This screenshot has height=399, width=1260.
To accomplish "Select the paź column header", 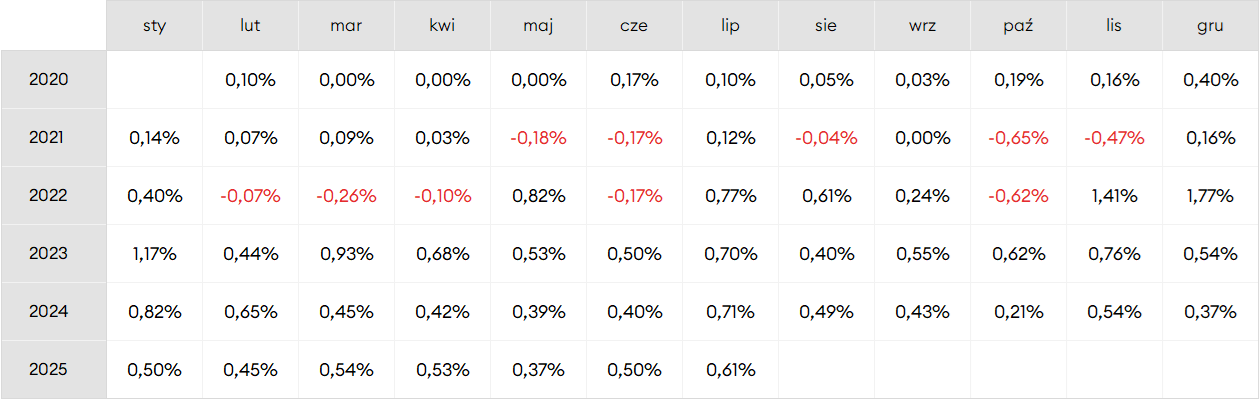I will click(x=1019, y=25).
